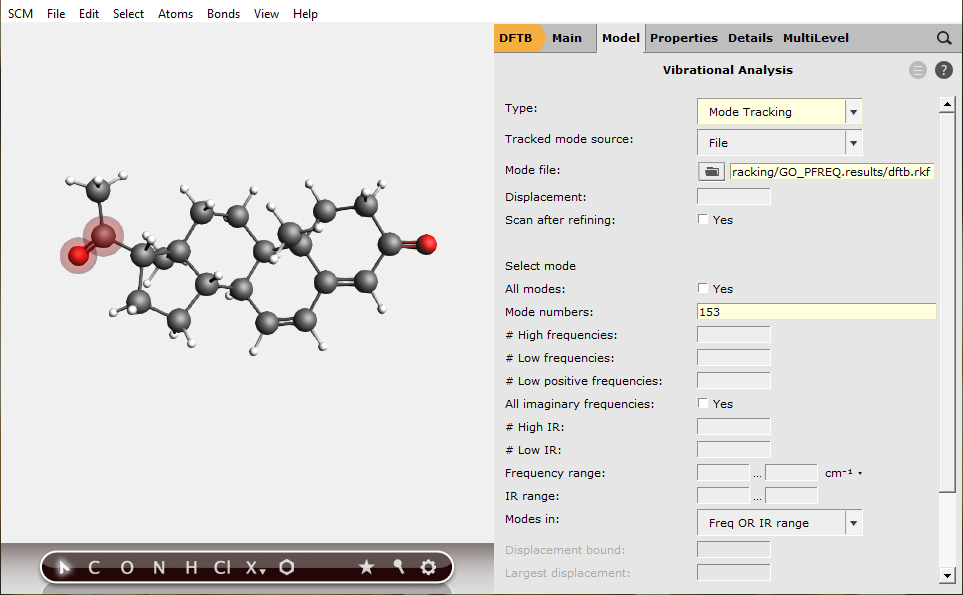Click the Mode numbers field showing 153
Screen dimensions: 963x595
[815, 311]
